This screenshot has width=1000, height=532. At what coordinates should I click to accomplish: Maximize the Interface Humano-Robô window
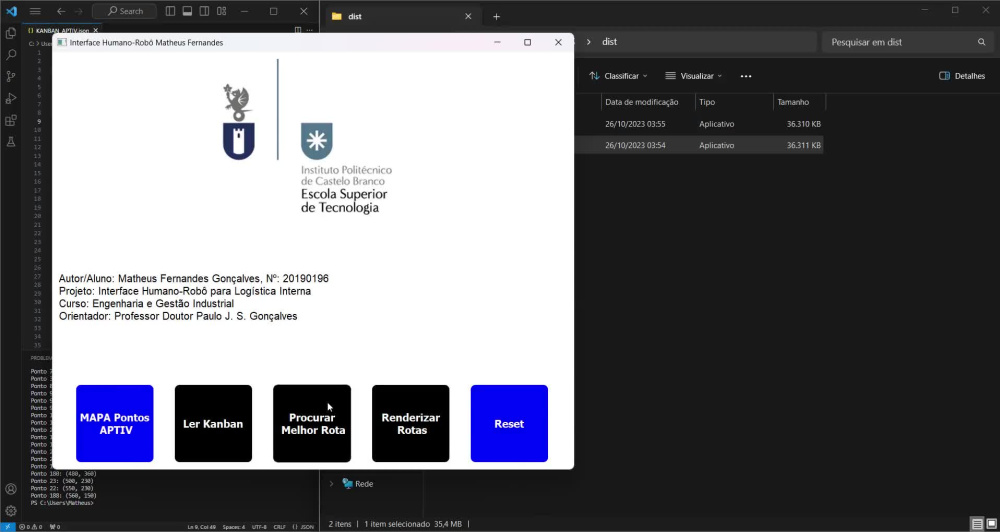[527, 42]
